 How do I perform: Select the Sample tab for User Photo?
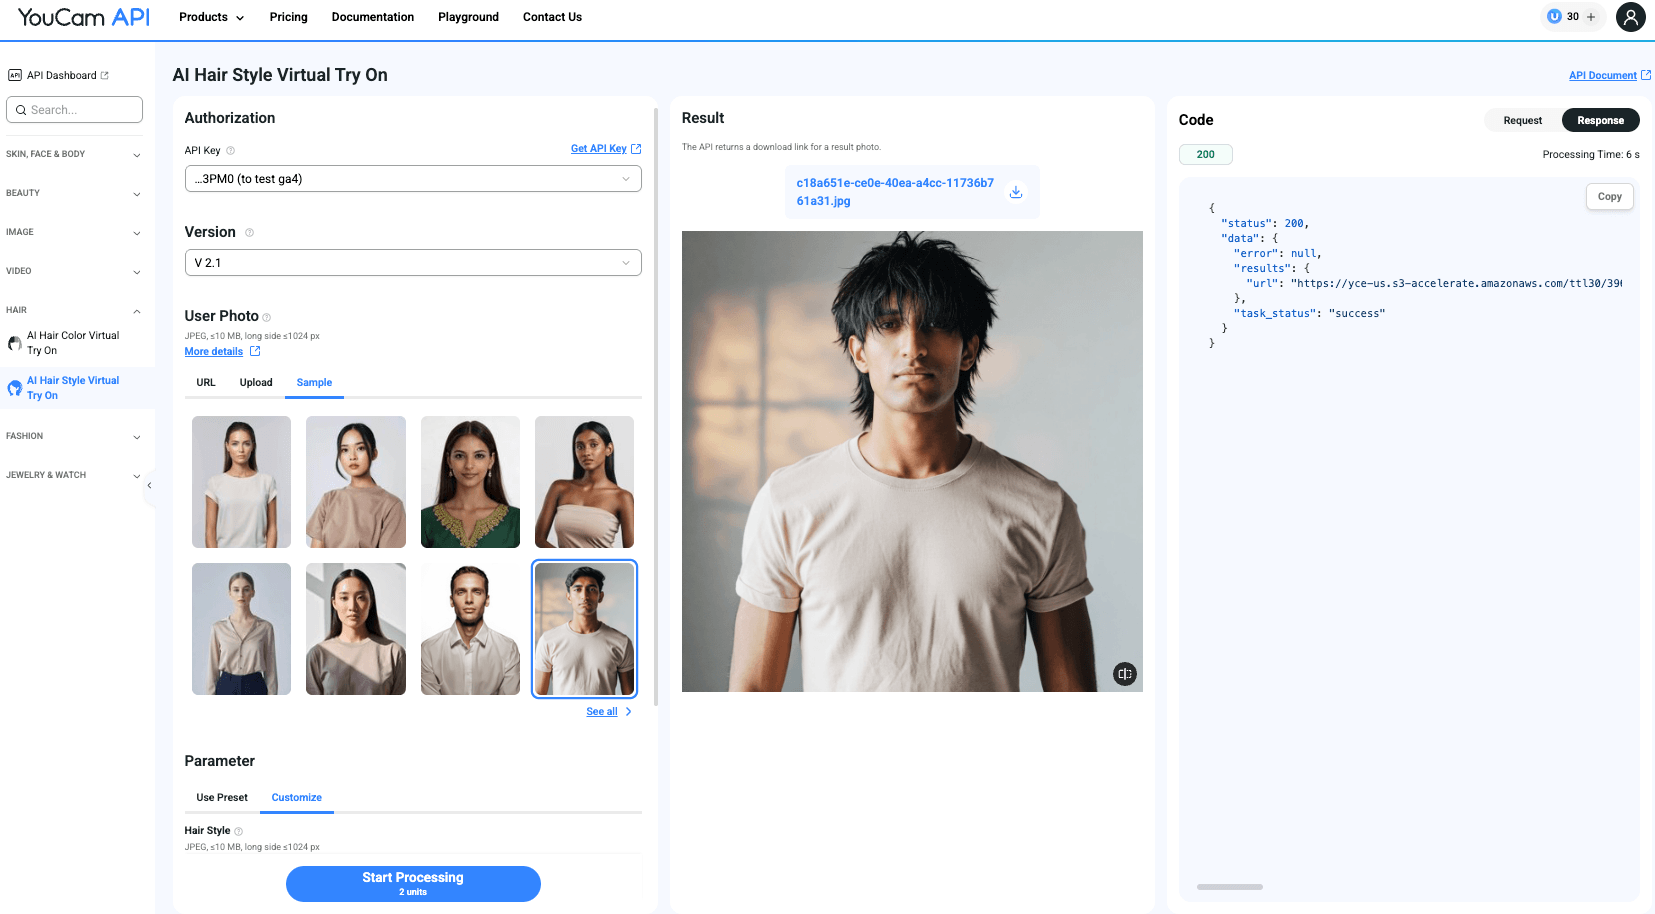click(x=314, y=383)
